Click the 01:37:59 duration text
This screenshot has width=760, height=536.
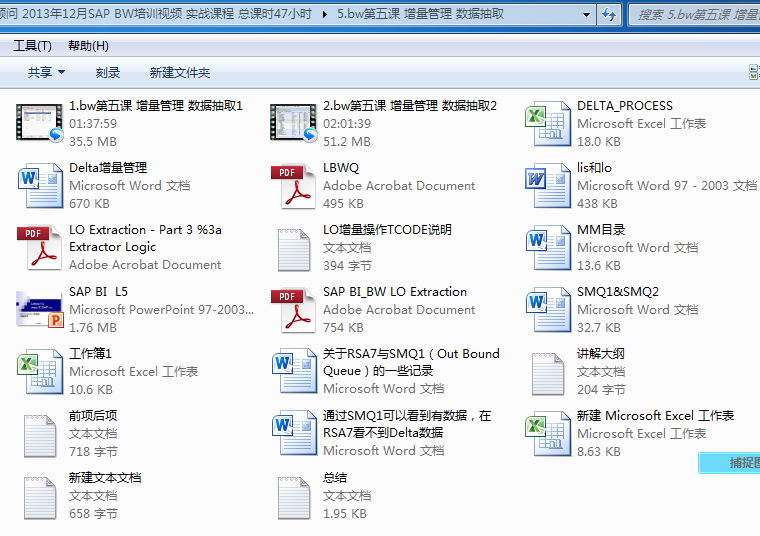[93, 124]
